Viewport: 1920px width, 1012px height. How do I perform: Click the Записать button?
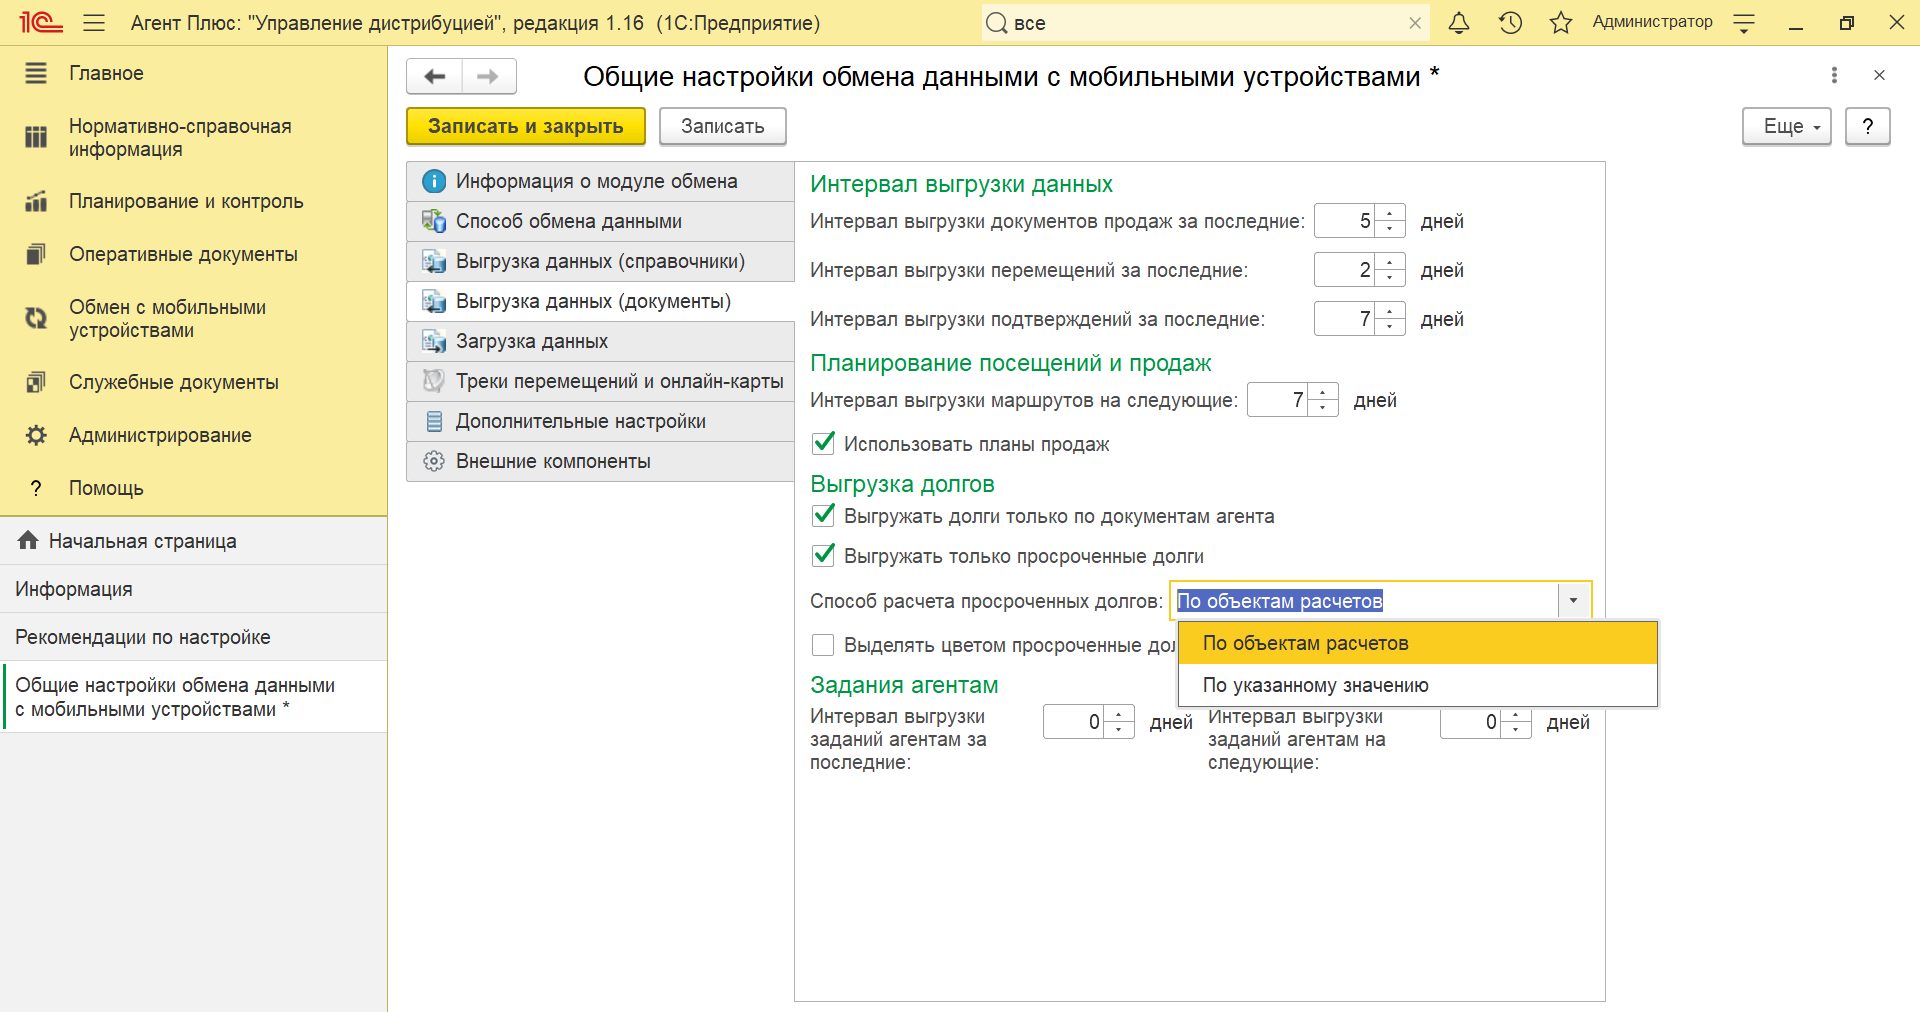pos(722,127)
